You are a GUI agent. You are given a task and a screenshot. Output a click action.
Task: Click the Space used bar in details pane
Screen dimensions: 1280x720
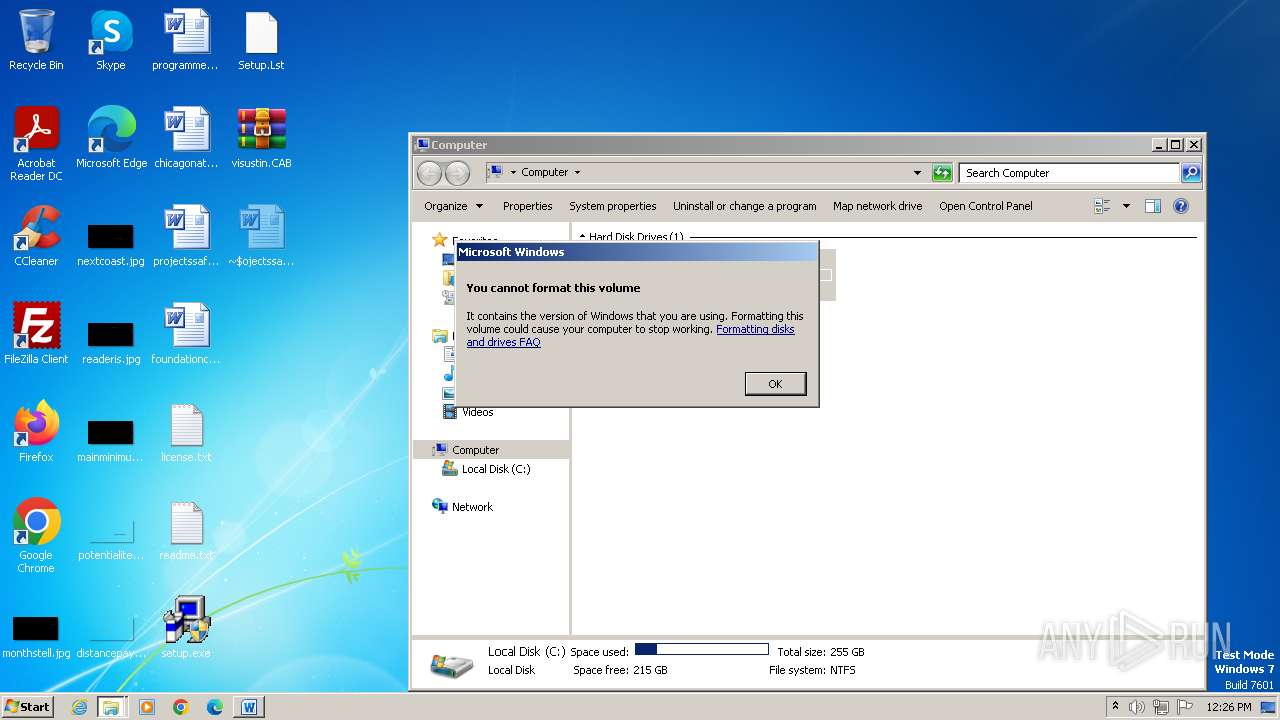pos(701,650)
